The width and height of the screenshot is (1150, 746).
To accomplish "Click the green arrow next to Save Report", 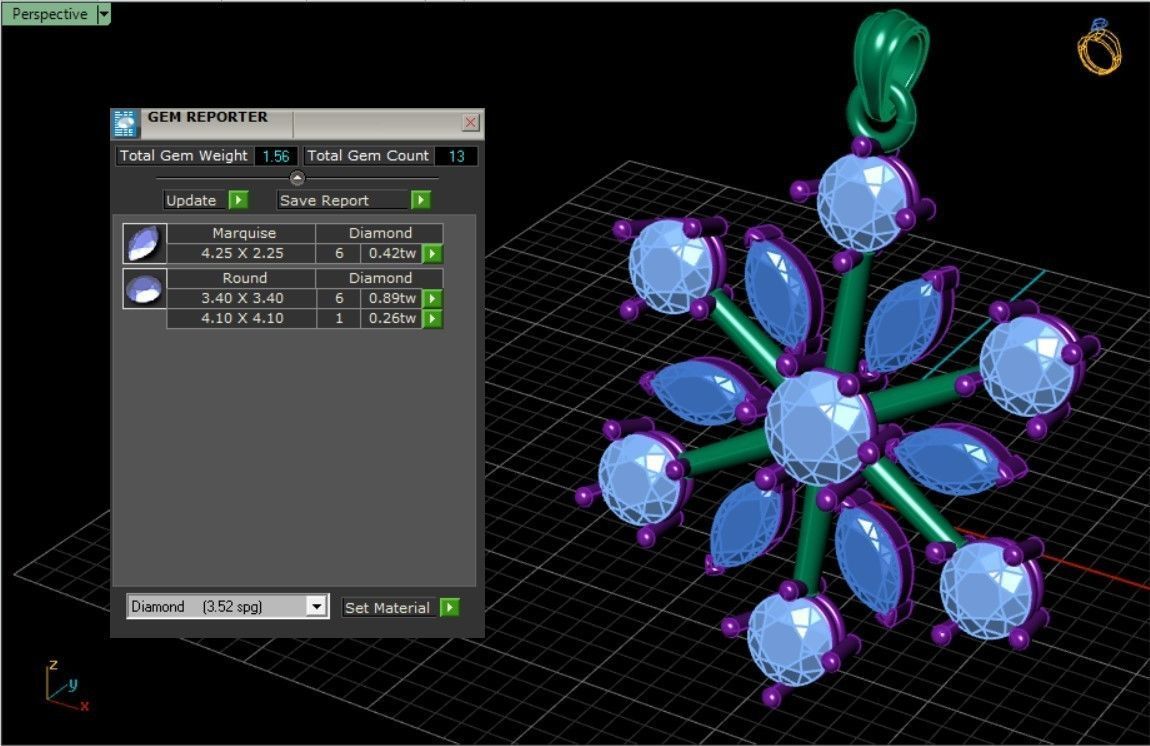I will [x=420, y=200].
